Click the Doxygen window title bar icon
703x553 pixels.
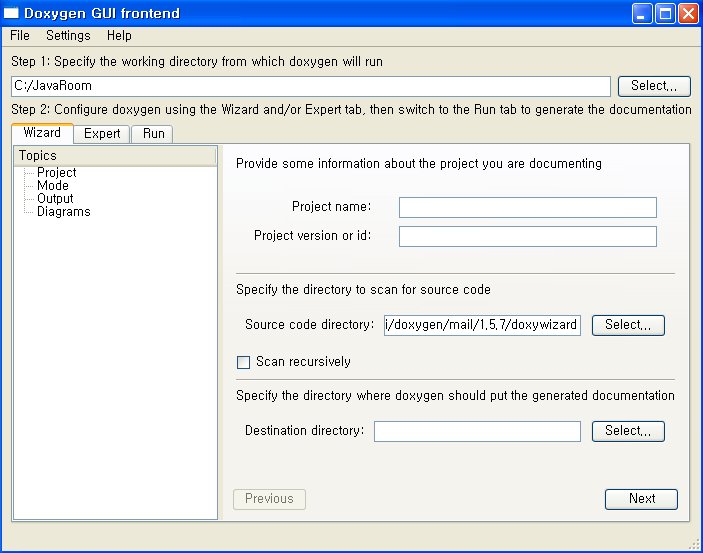[11, 13]
